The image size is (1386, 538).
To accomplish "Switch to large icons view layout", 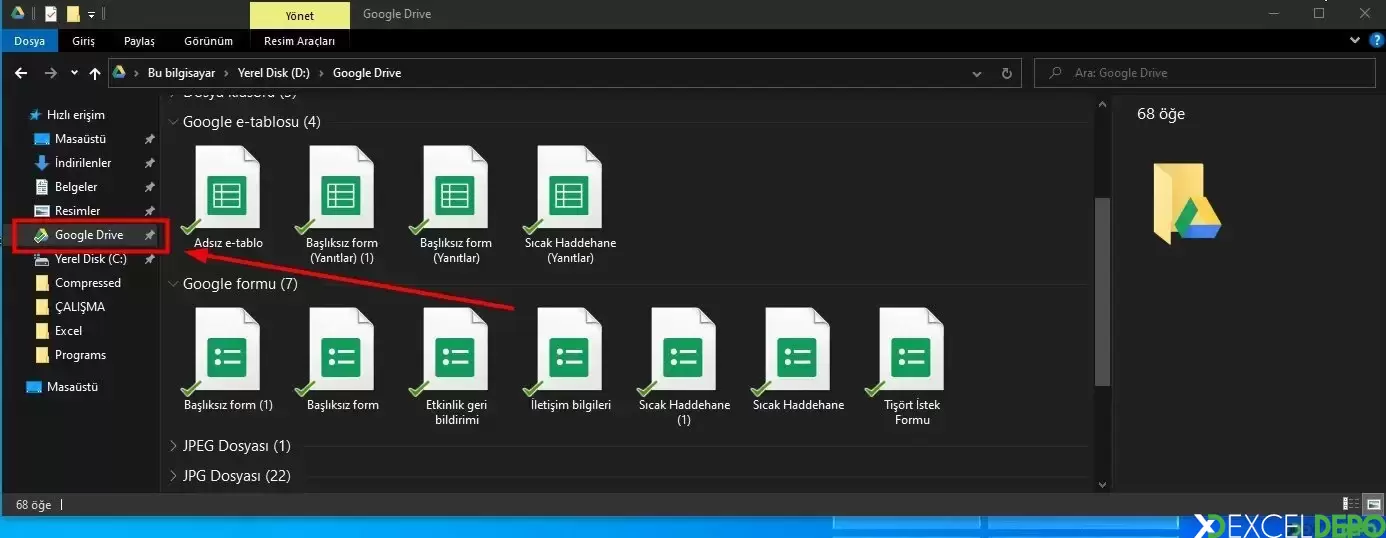I will (1373, 504).
